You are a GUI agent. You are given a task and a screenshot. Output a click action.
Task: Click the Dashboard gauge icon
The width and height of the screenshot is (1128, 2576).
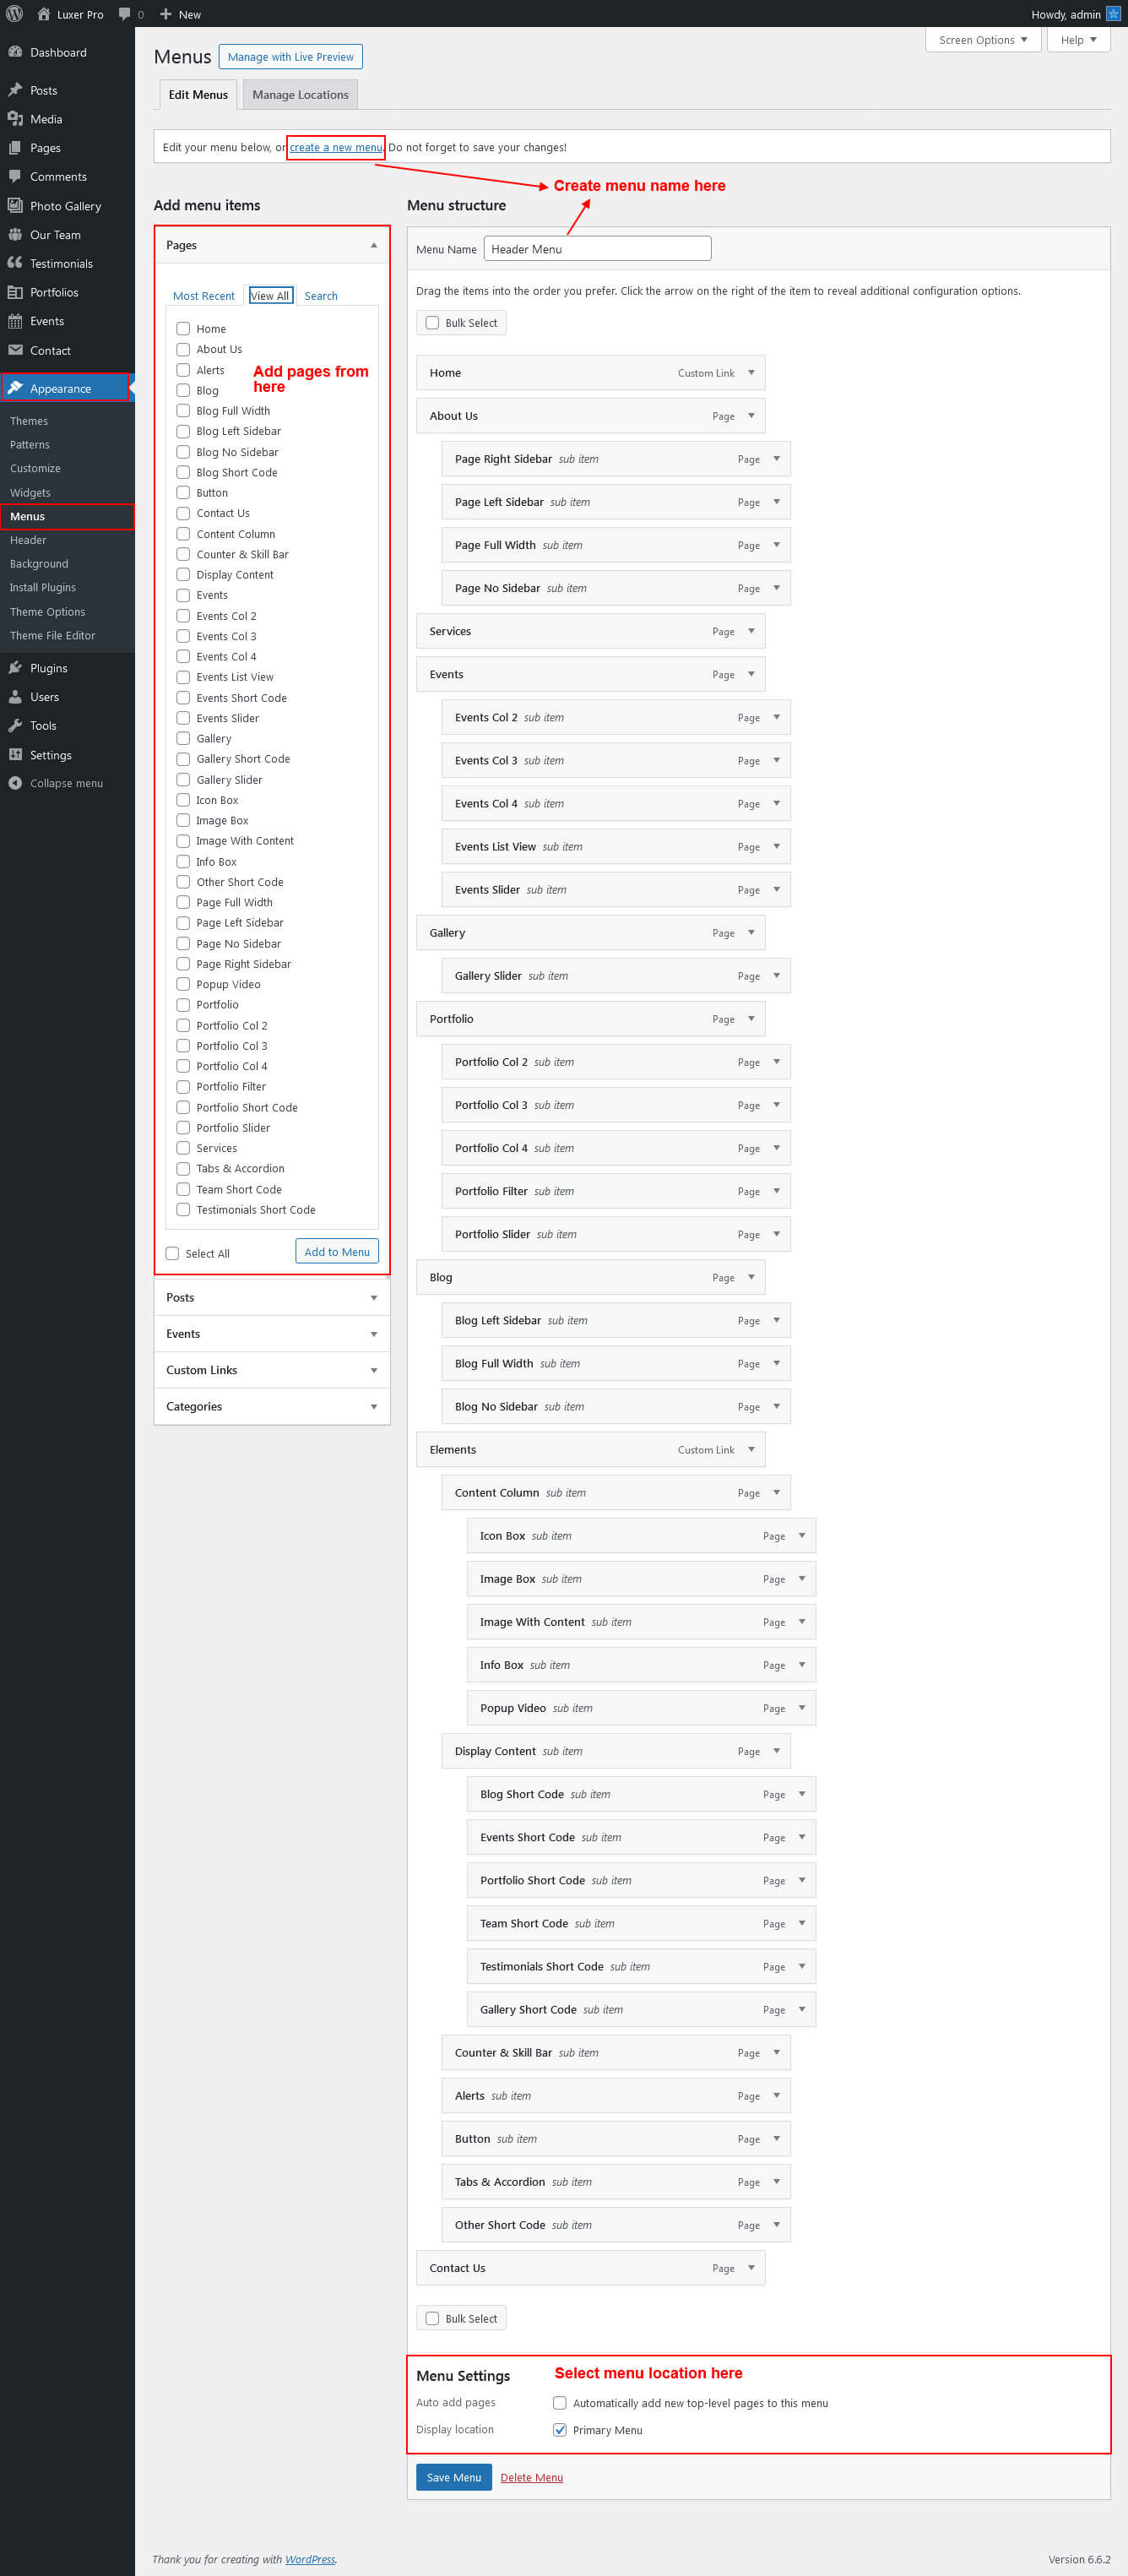(15, 52)
